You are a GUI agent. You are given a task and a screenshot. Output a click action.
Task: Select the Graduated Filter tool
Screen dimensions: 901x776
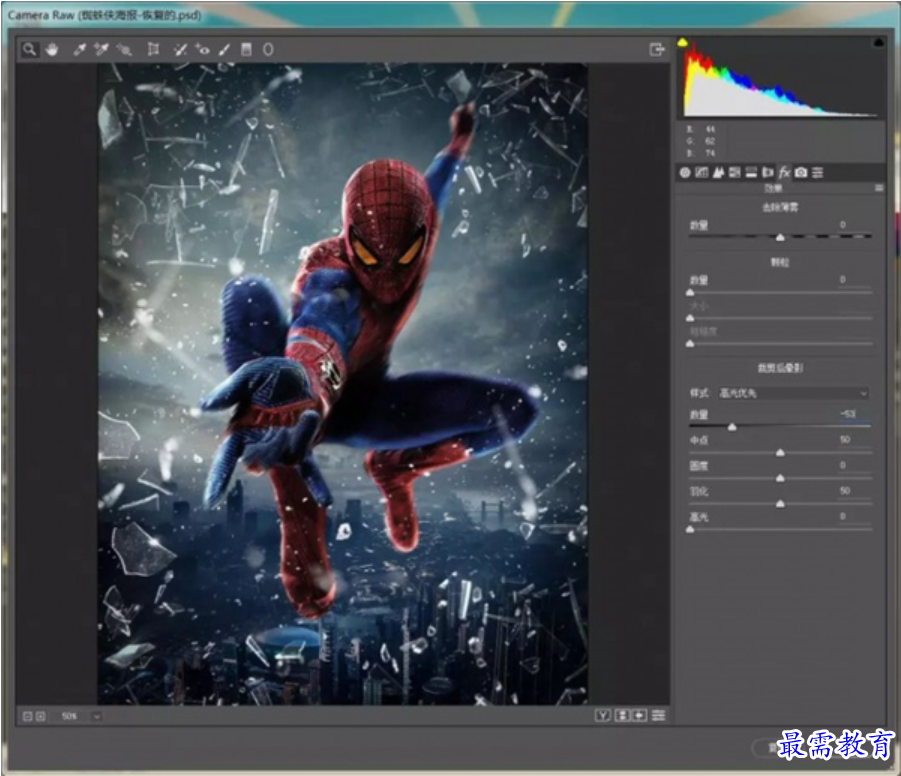click(x=247, y=49)
